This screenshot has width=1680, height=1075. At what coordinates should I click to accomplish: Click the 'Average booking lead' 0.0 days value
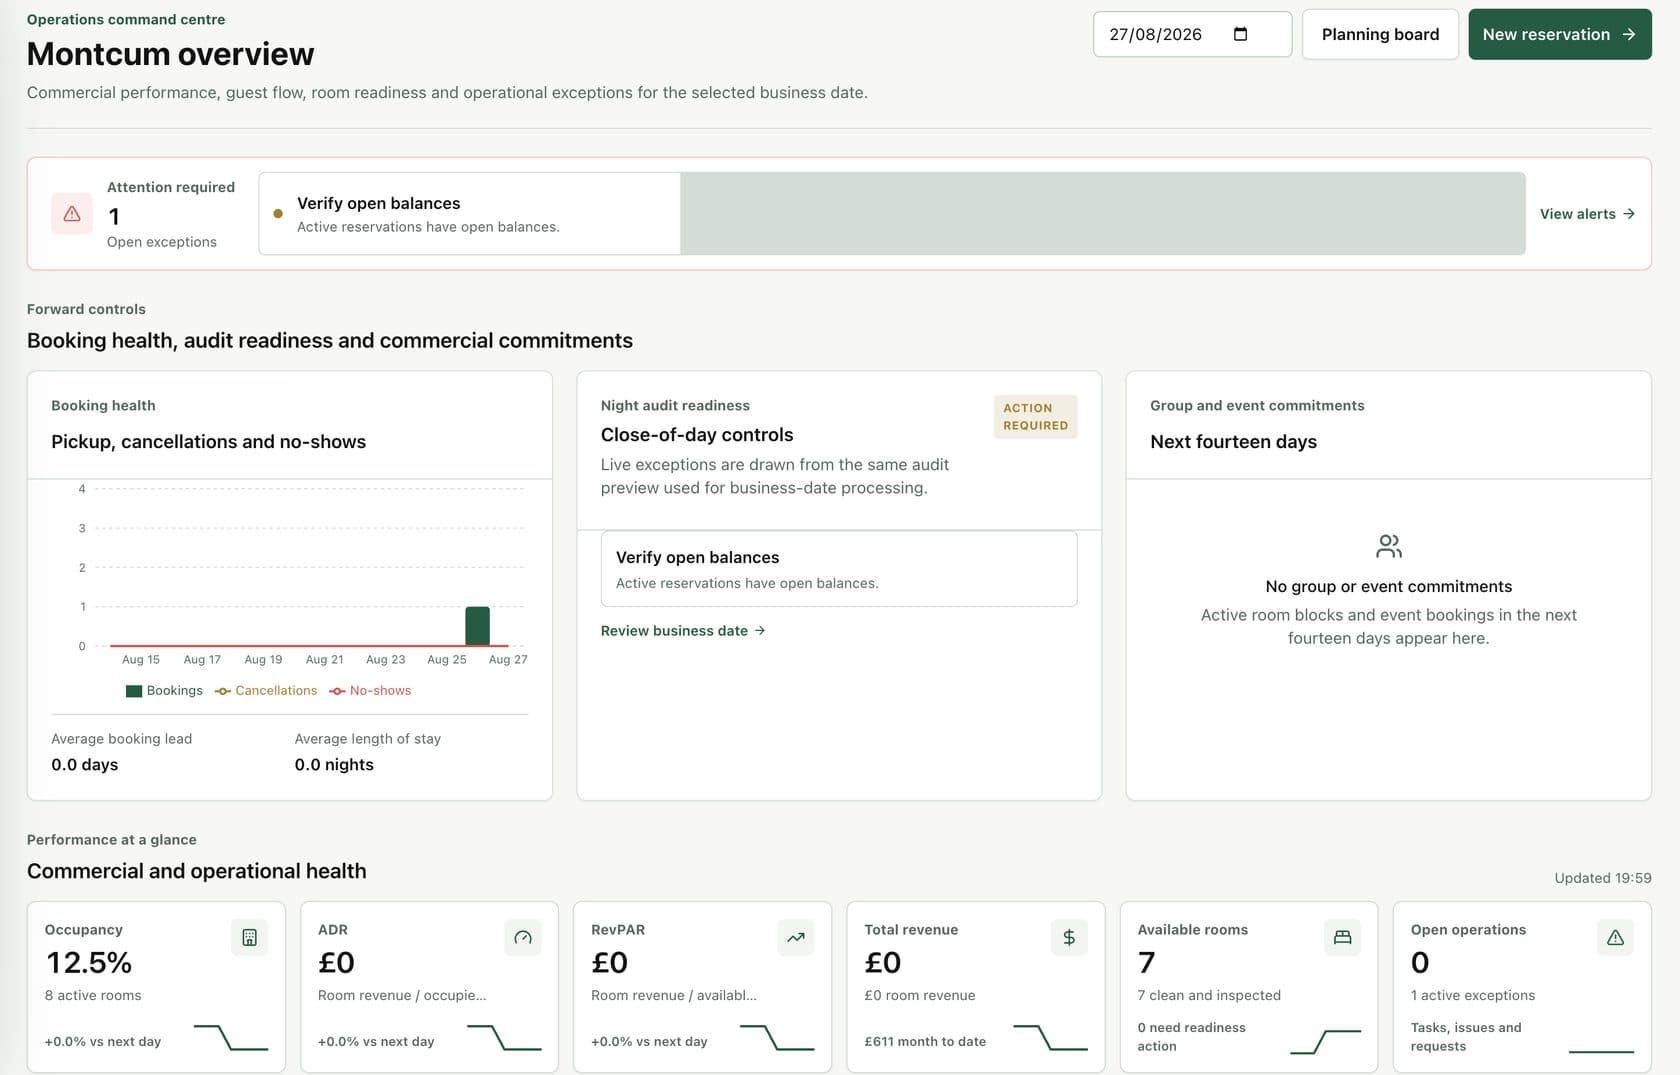[x=85, y=765]
